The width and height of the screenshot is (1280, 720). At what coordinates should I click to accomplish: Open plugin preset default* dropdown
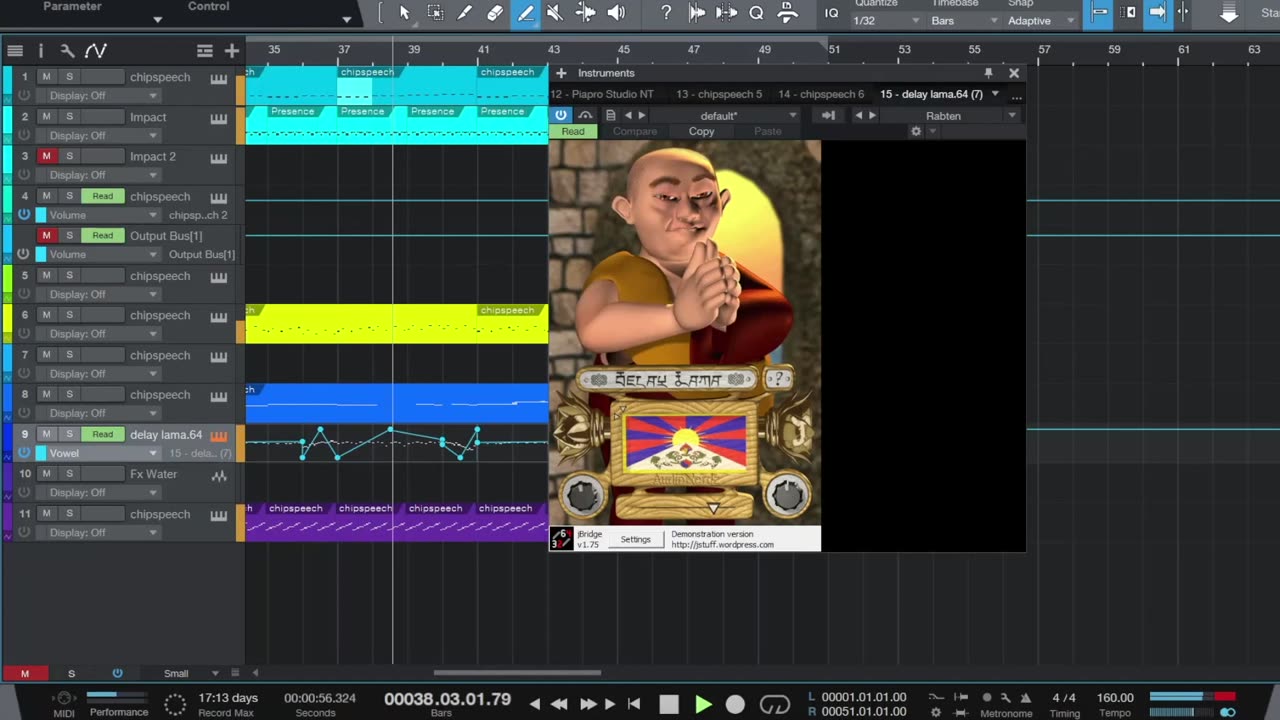[726, 116]
